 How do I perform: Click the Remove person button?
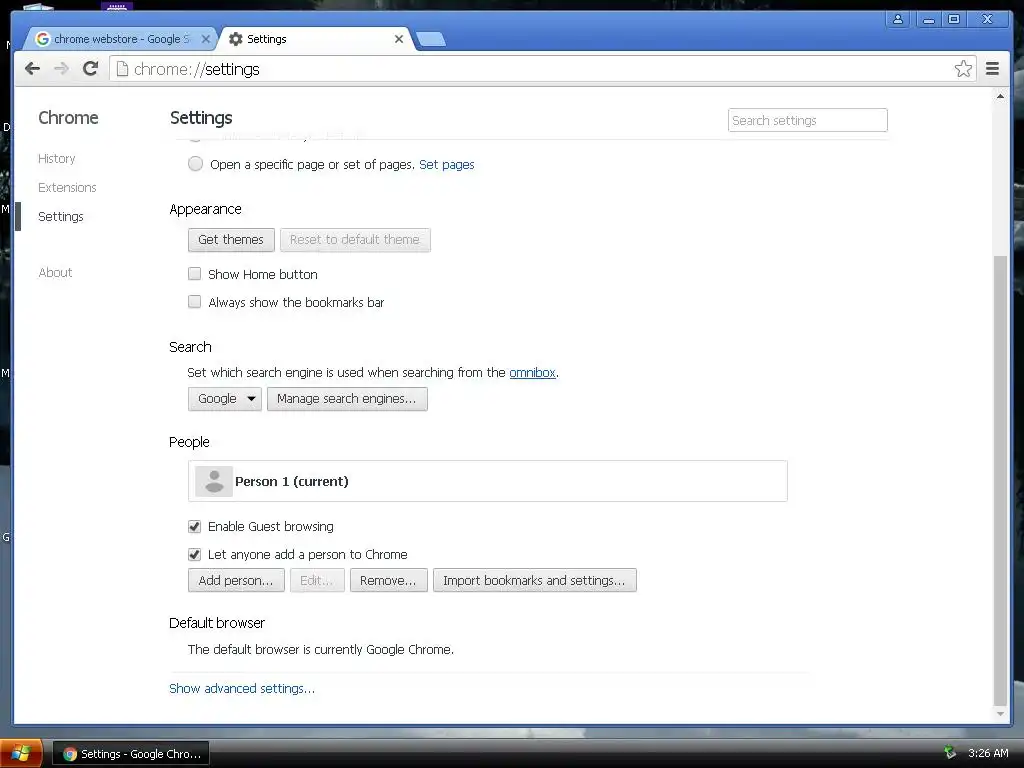click(389, 580)
